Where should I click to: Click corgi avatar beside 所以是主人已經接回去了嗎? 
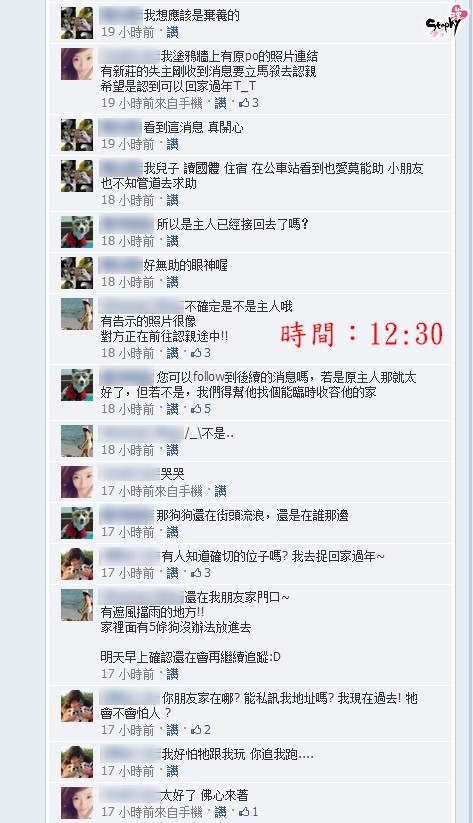[x=77, y=231]
